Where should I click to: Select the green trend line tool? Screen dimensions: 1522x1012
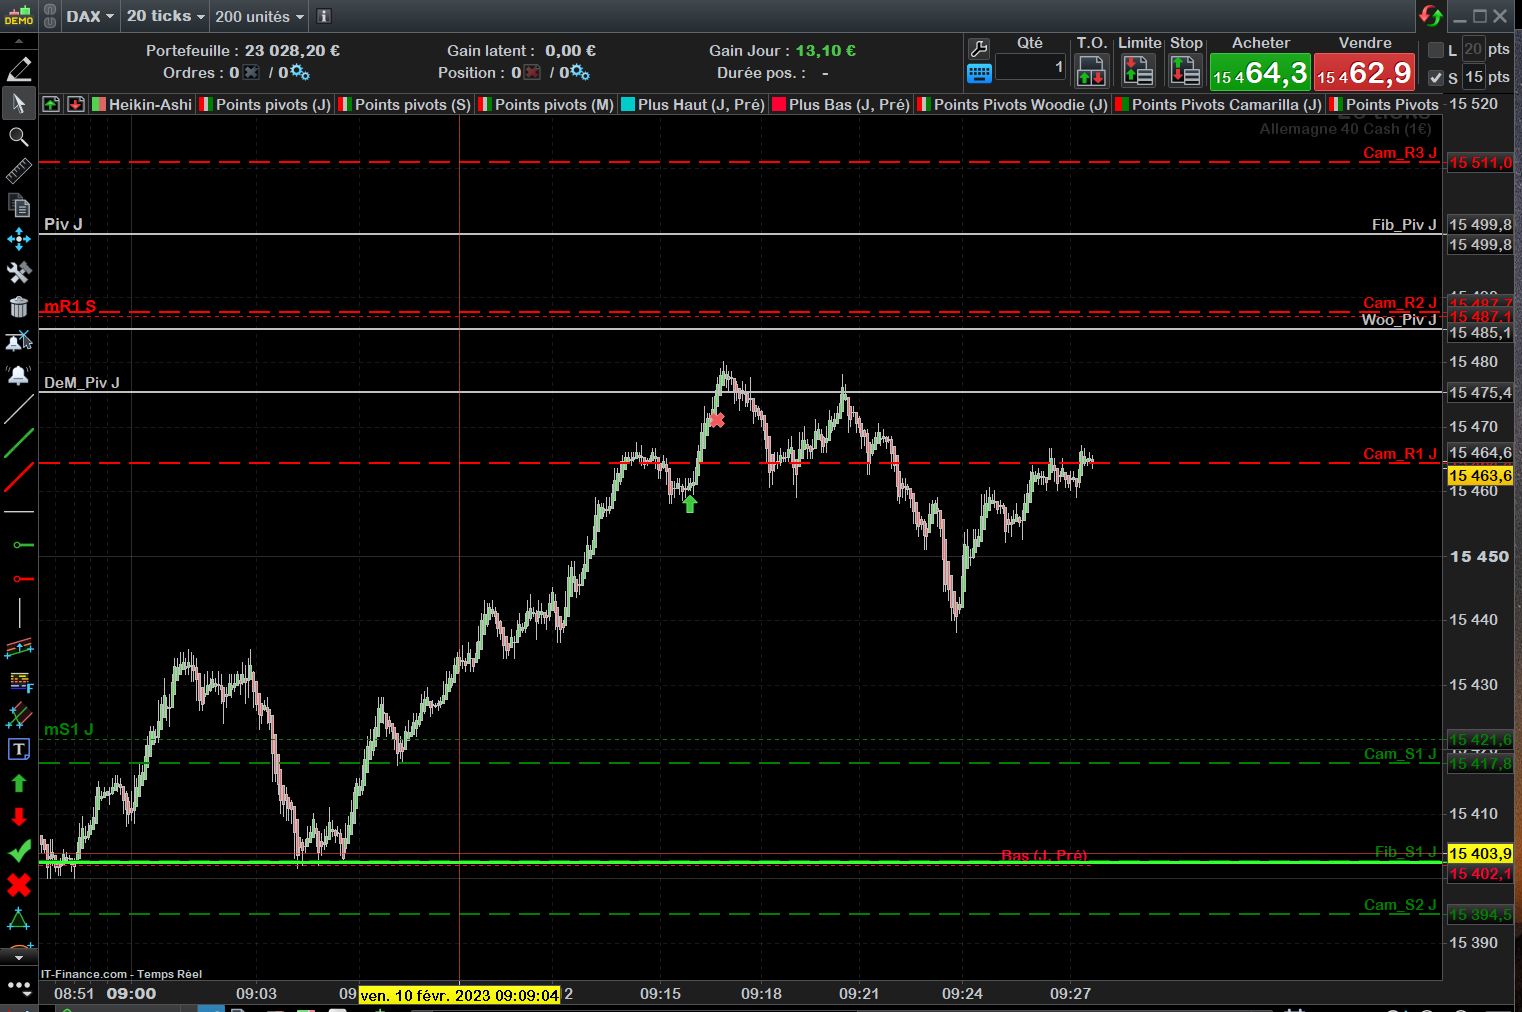(18, 443)
